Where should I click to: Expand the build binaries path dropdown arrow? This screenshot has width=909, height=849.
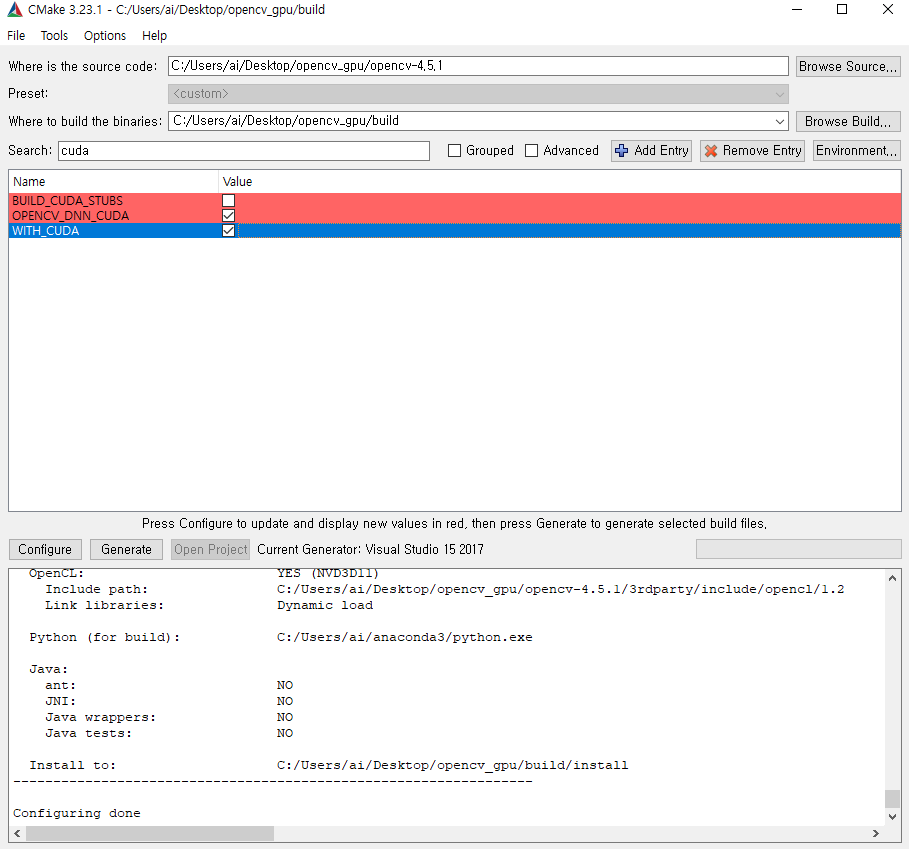tap(780, 122)
